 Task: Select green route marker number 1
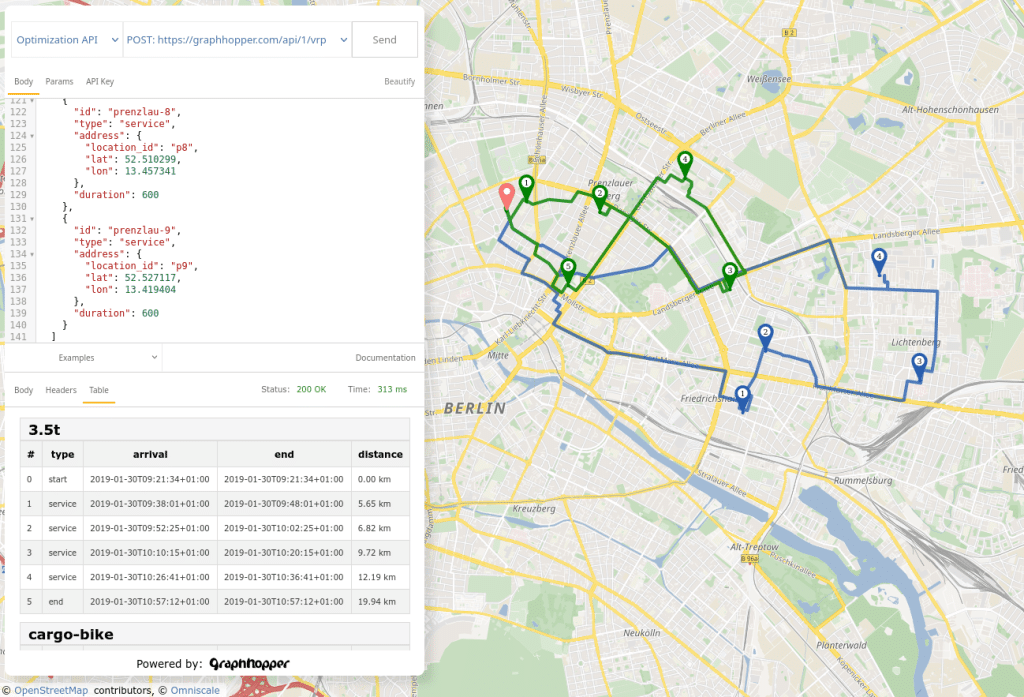[x=527, y=185]
